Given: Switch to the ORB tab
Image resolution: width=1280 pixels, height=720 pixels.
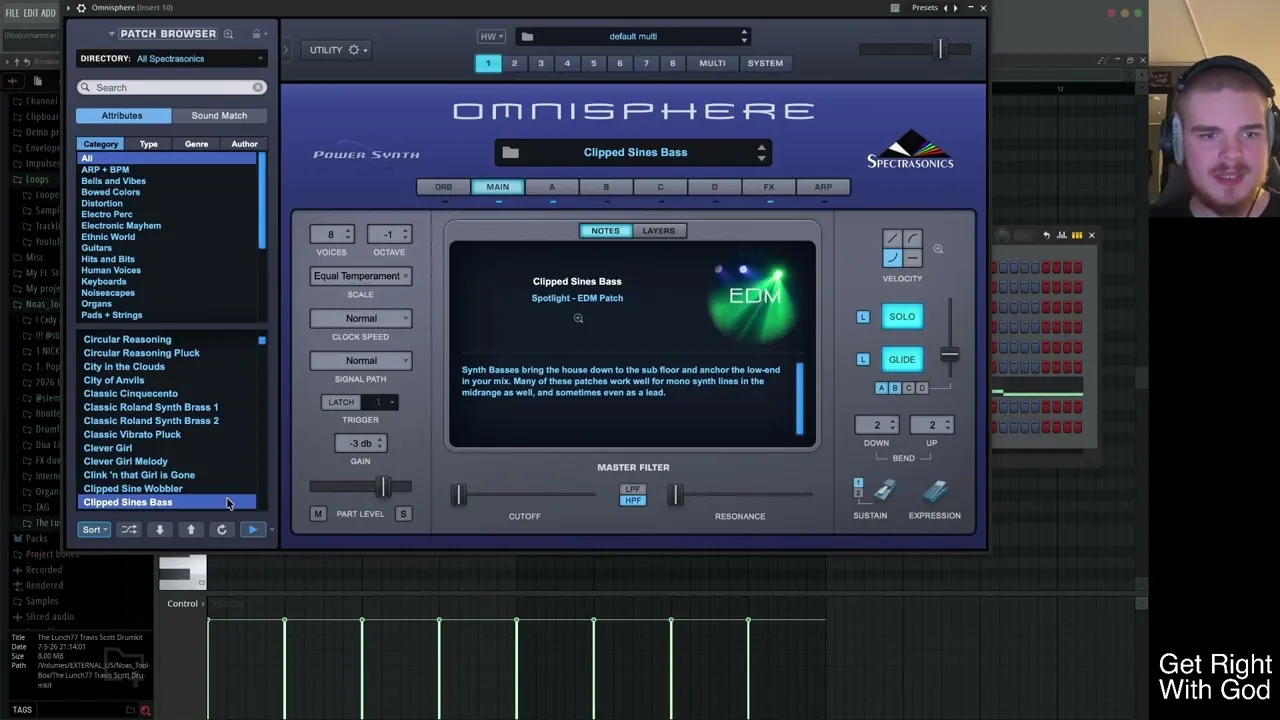Looking at the screenshot, I should pos(443,187).
